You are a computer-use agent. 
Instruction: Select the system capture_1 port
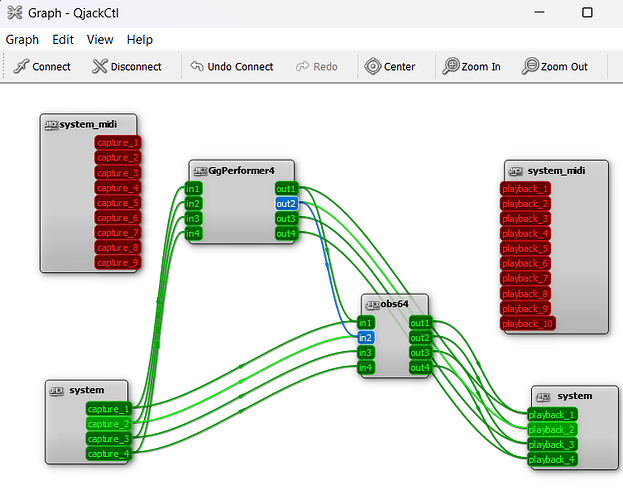pos(109,409)
